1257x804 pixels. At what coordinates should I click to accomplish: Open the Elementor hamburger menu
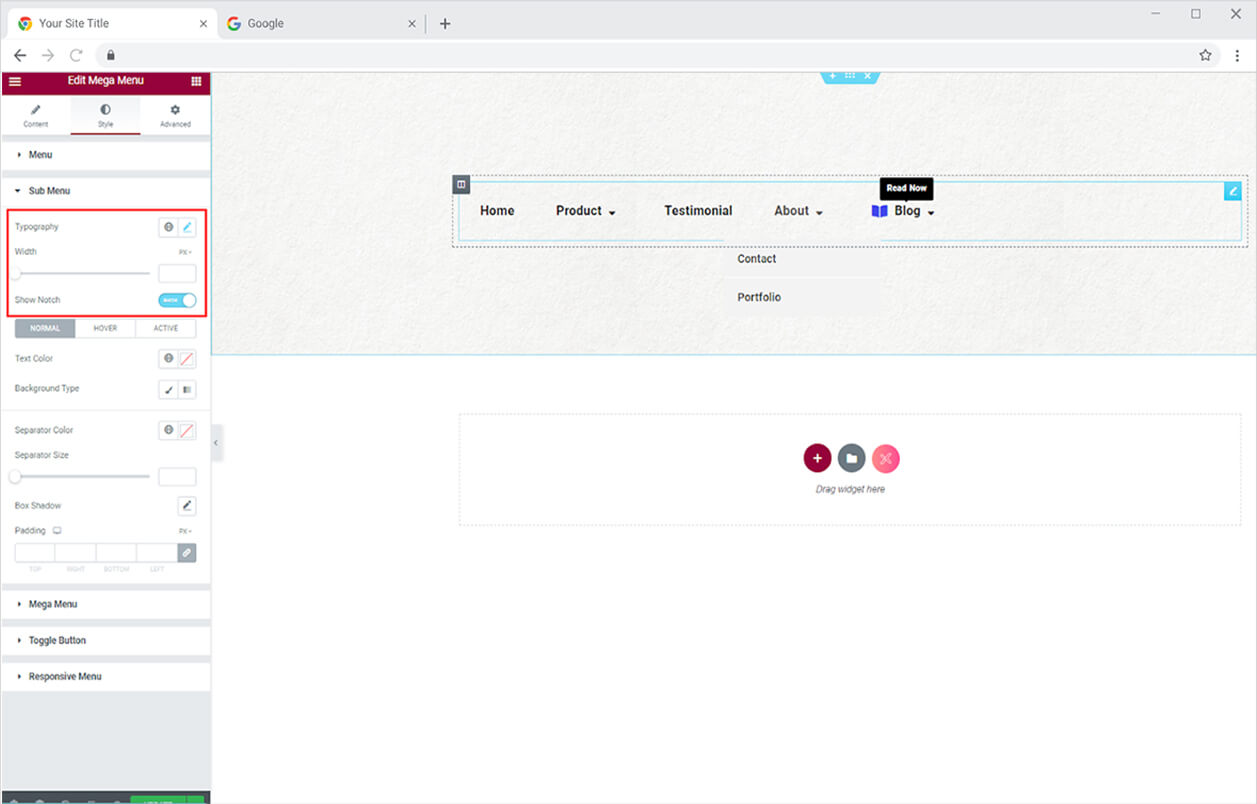[x=15, y=81]
